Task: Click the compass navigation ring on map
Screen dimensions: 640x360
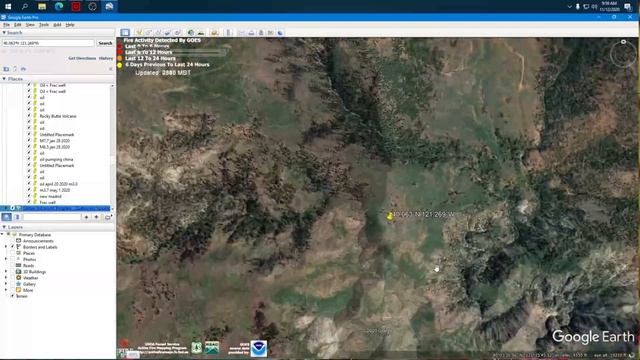Action: click(x=623, y=53)
